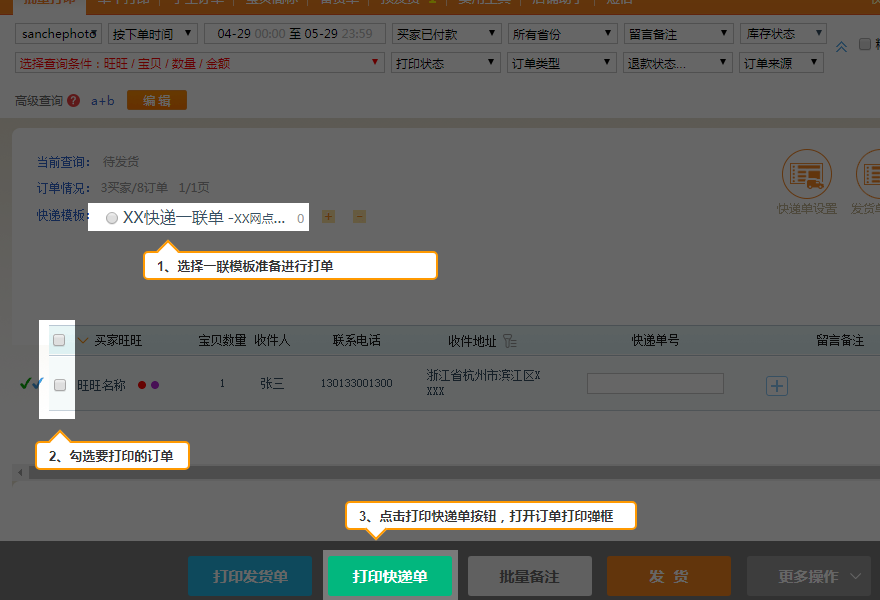The image size is (880, 600).
Task: Open the 买家已付款 order status dropdown
Action: (x=446, y=34)
